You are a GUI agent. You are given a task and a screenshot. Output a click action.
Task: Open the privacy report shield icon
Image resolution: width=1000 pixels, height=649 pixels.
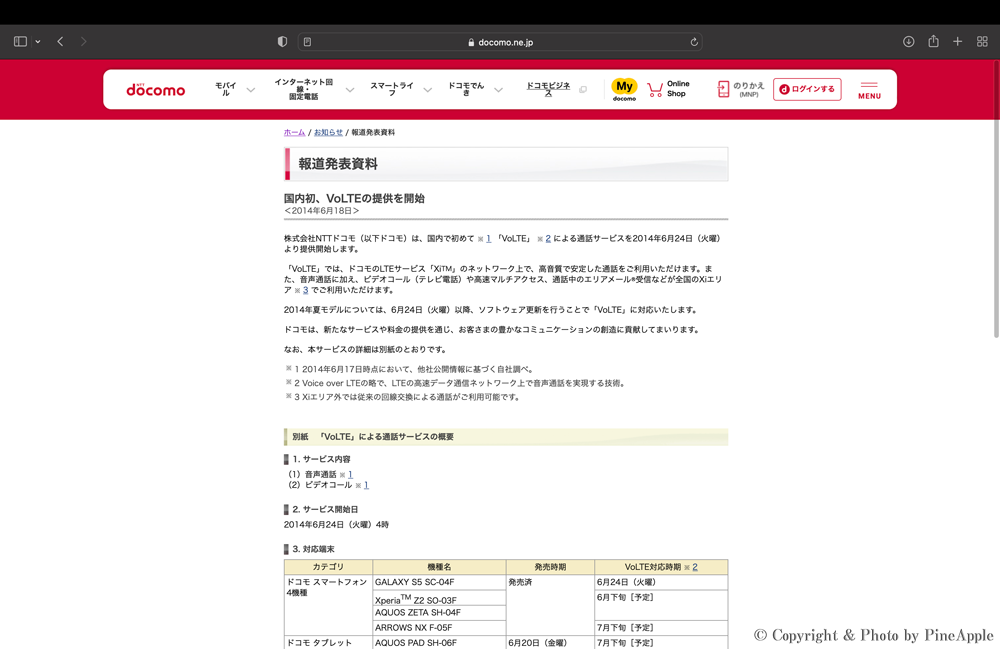tap(282, 42)
